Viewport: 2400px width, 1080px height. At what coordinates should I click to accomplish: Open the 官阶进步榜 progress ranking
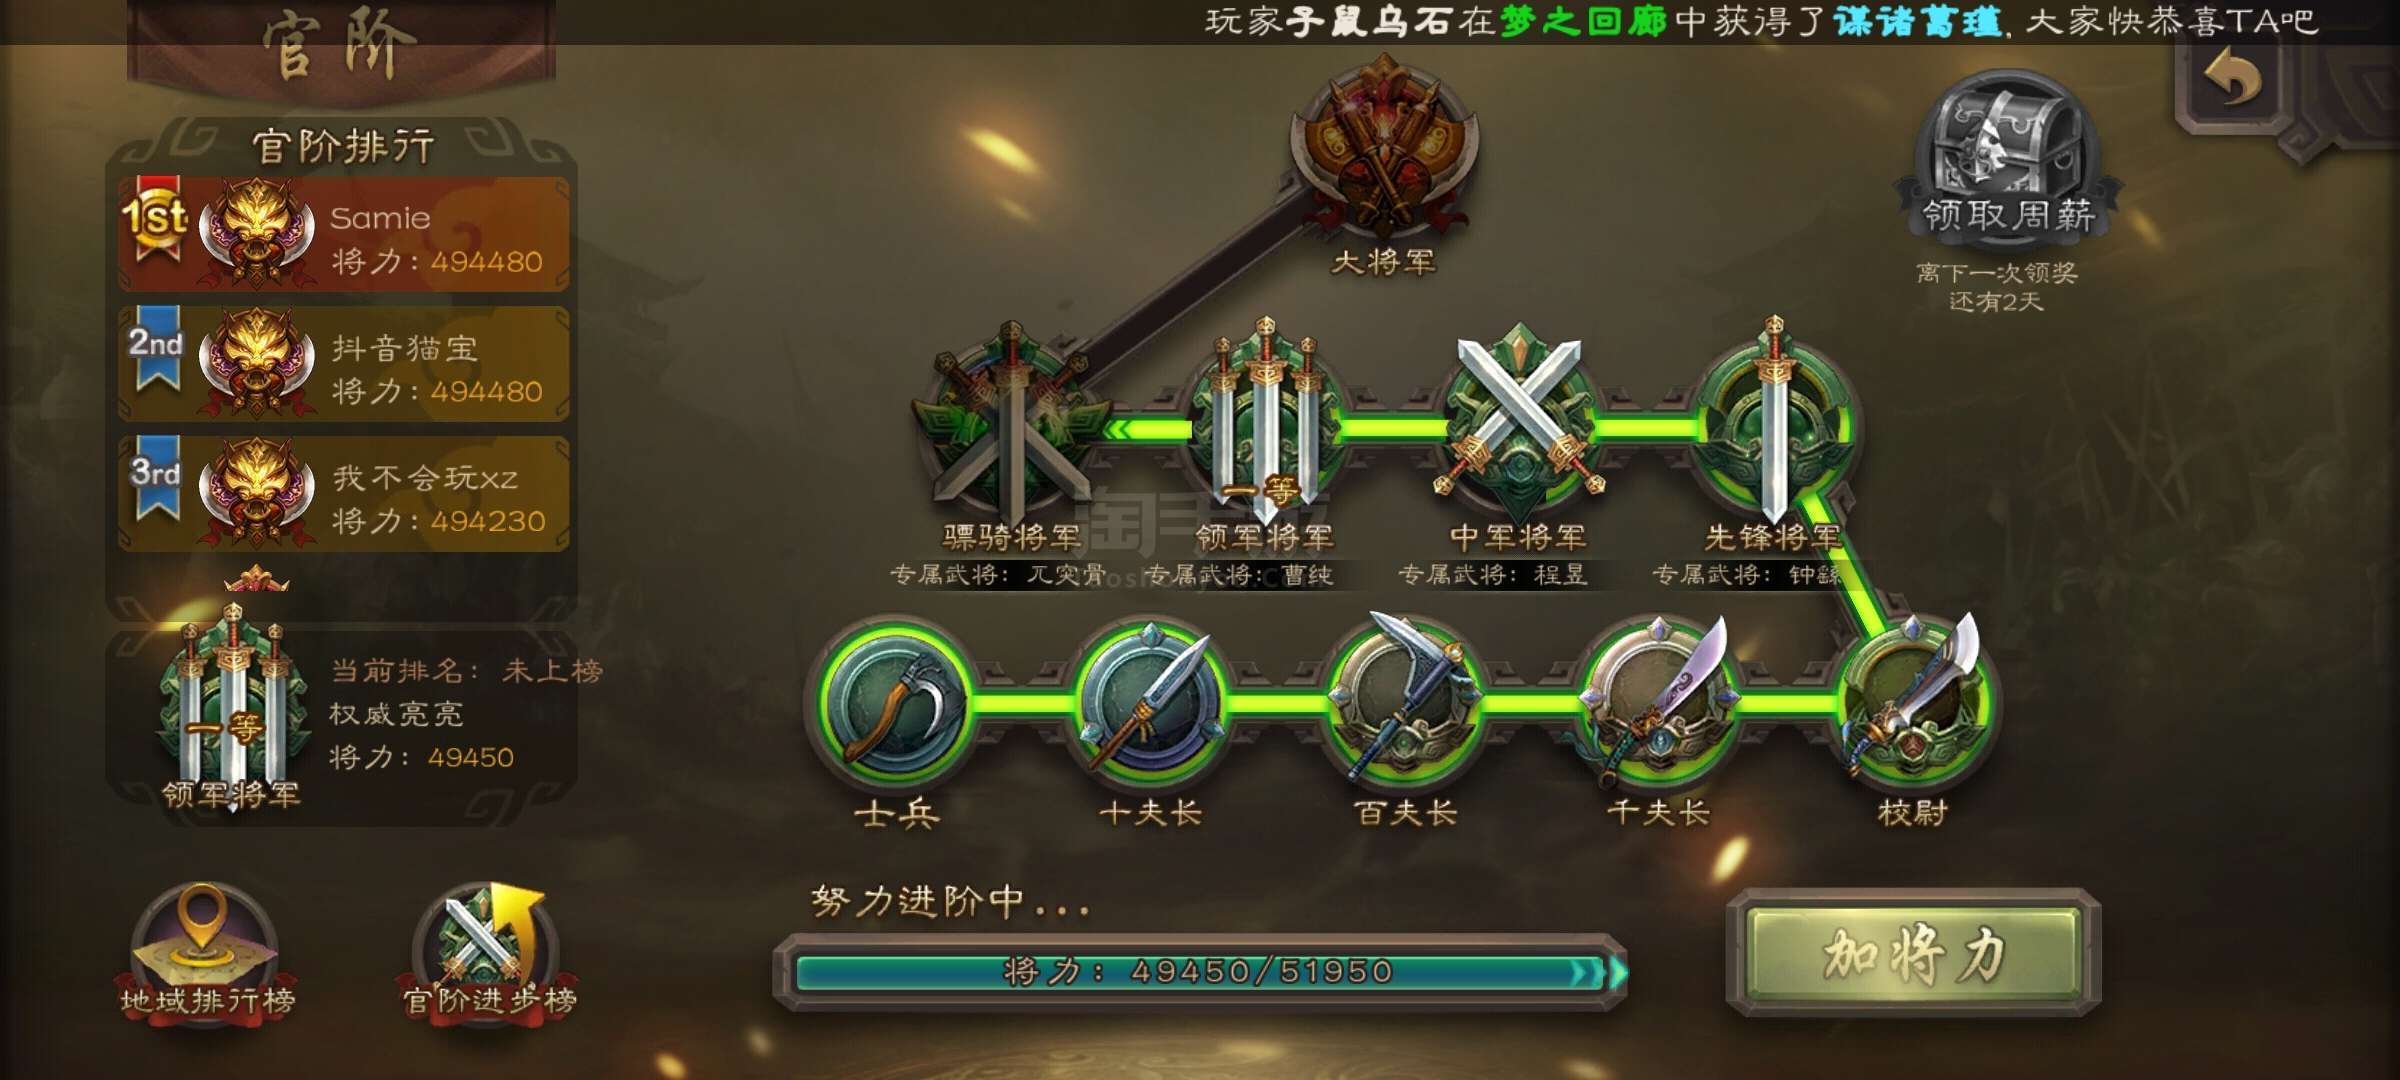click(x=490, y=952)
